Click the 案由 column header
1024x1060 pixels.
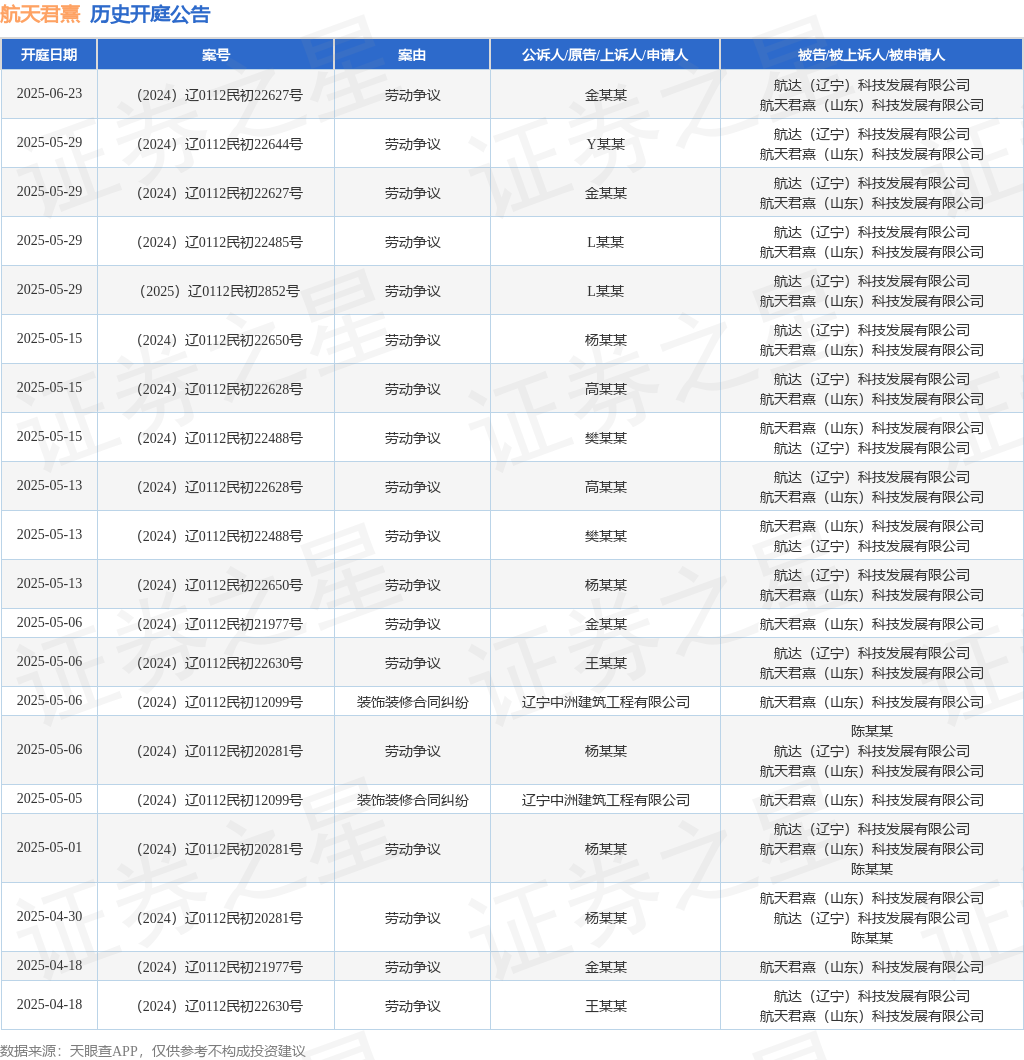[x=412, y=55]
